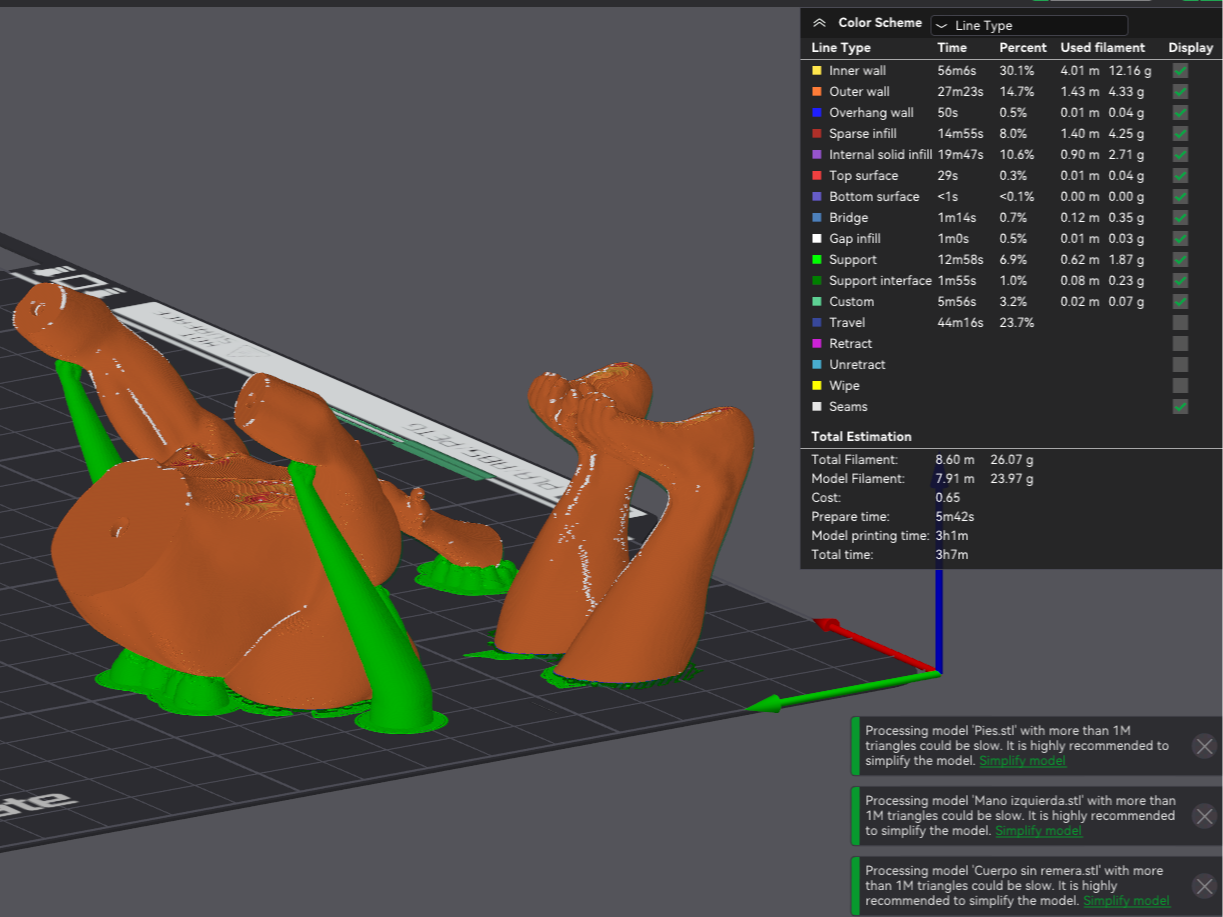The width and height of the screenshot is (1223, 917).
Task: Click the green Support color swatch
Action: point(817,259)
